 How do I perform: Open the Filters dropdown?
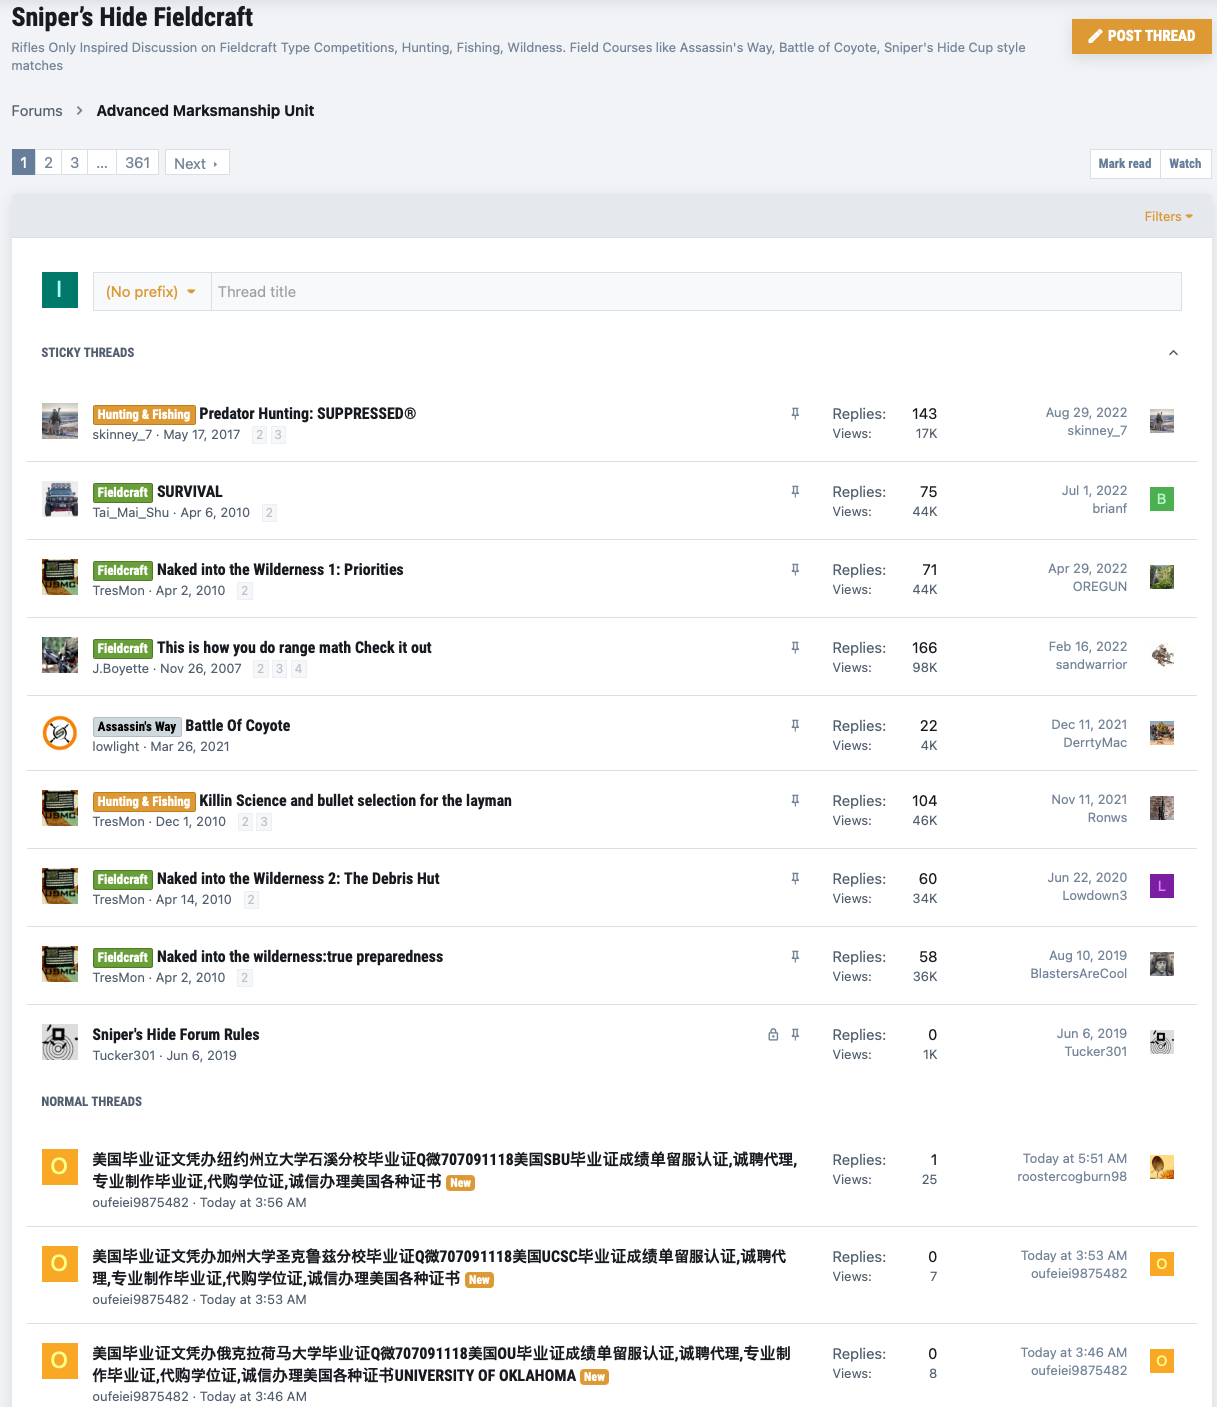tap(1168, 217)
